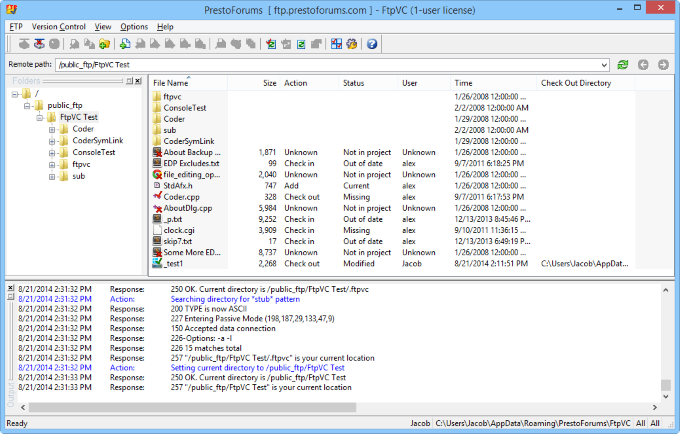The image size is (680, 434).
Task: Click the add files icon with green plus
Action: click(125, 44)
